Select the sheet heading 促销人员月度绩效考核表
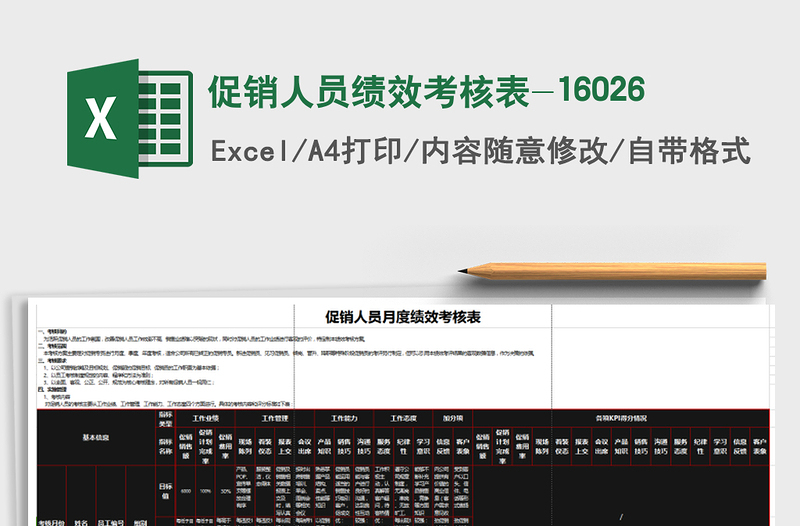The height and width of the screenshot is (526, 800). (403, 317)
